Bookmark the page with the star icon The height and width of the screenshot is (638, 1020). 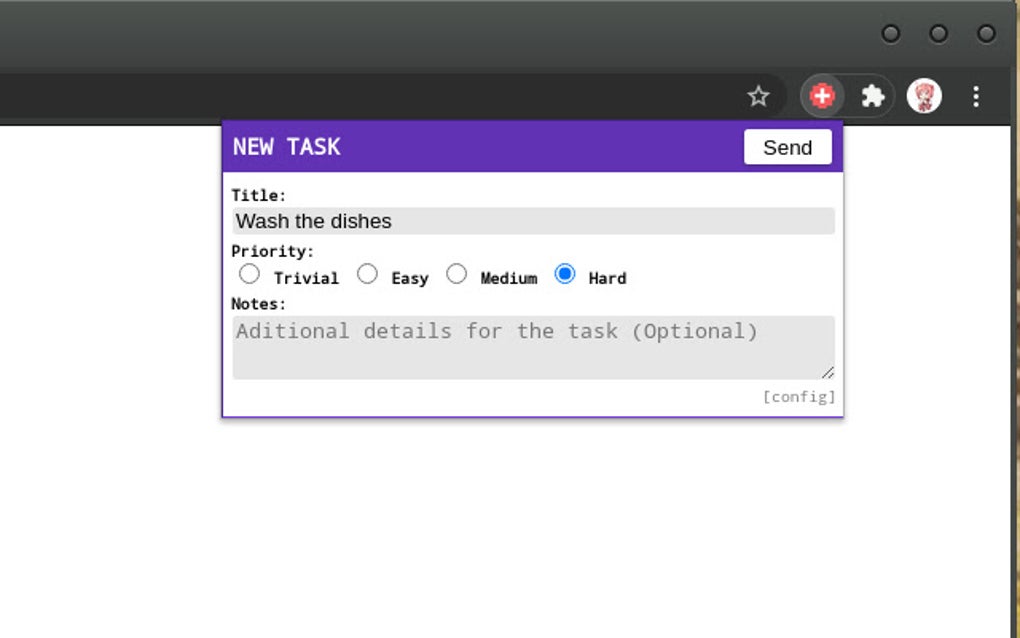click(758, 96)
